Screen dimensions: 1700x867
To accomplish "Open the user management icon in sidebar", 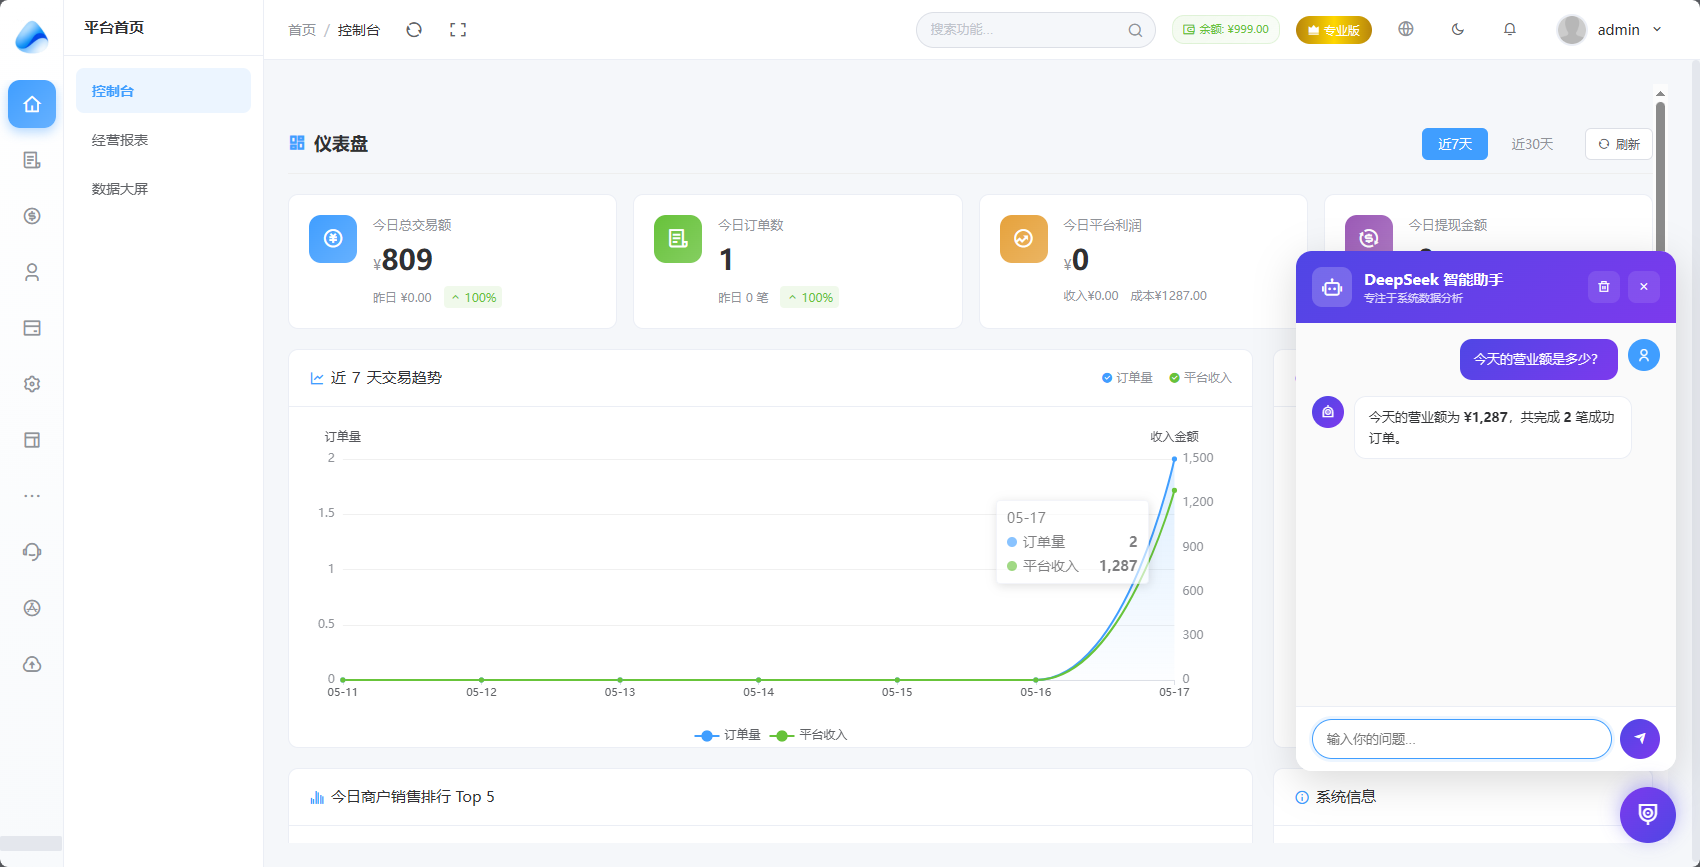I will [x=32, y=272].
